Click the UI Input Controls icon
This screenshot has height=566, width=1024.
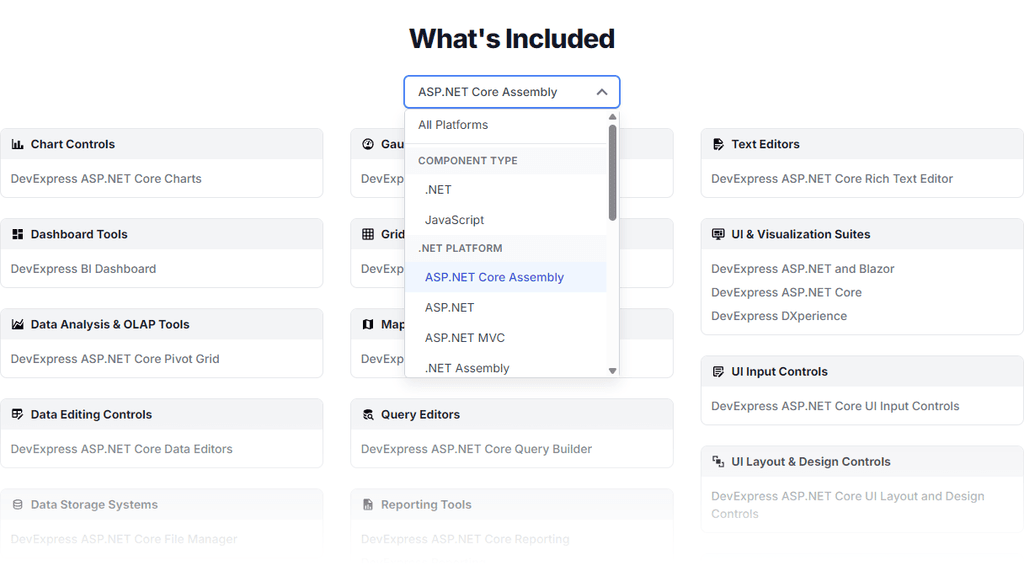coord(718,371)
